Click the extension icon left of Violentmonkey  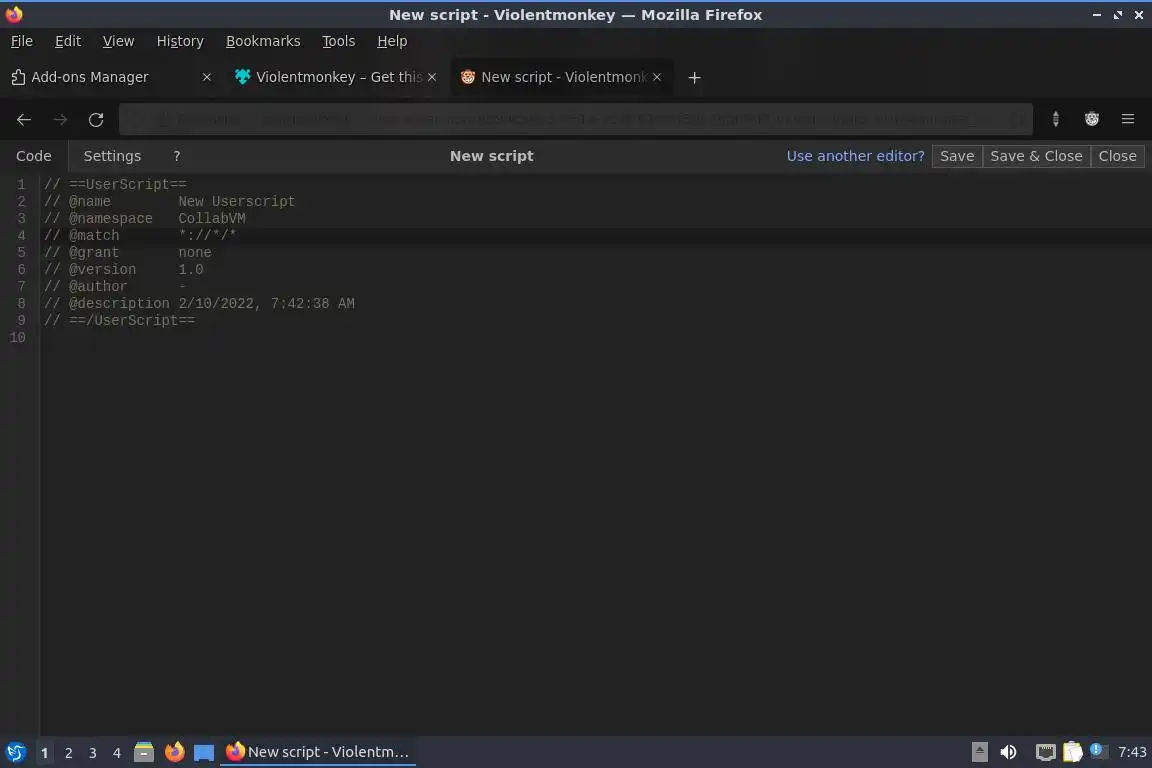tap(1056, 119)
